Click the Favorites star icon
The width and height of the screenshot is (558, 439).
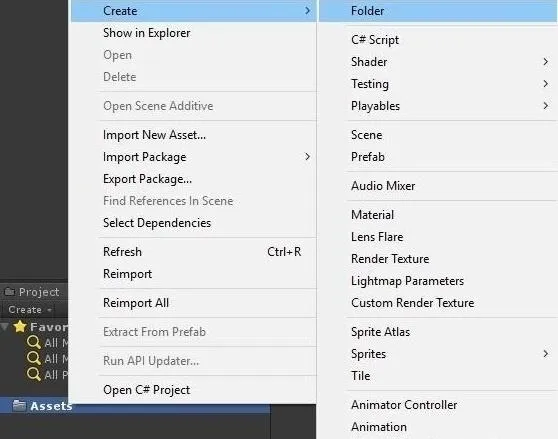pos(20,326)
